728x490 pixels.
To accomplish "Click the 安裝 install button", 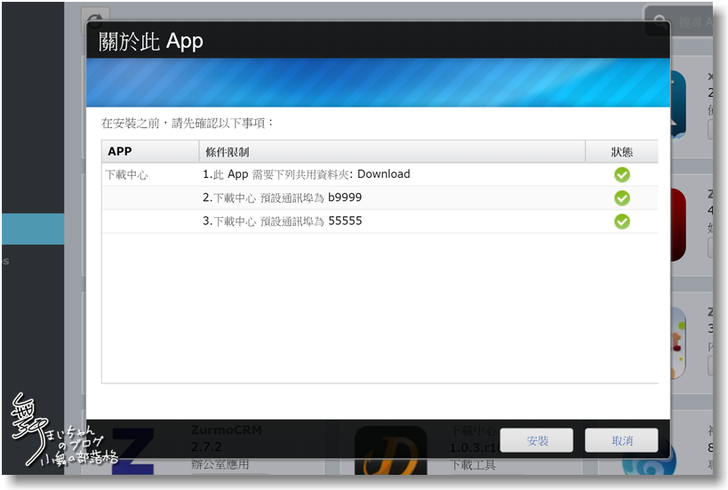I will point(536,440).
